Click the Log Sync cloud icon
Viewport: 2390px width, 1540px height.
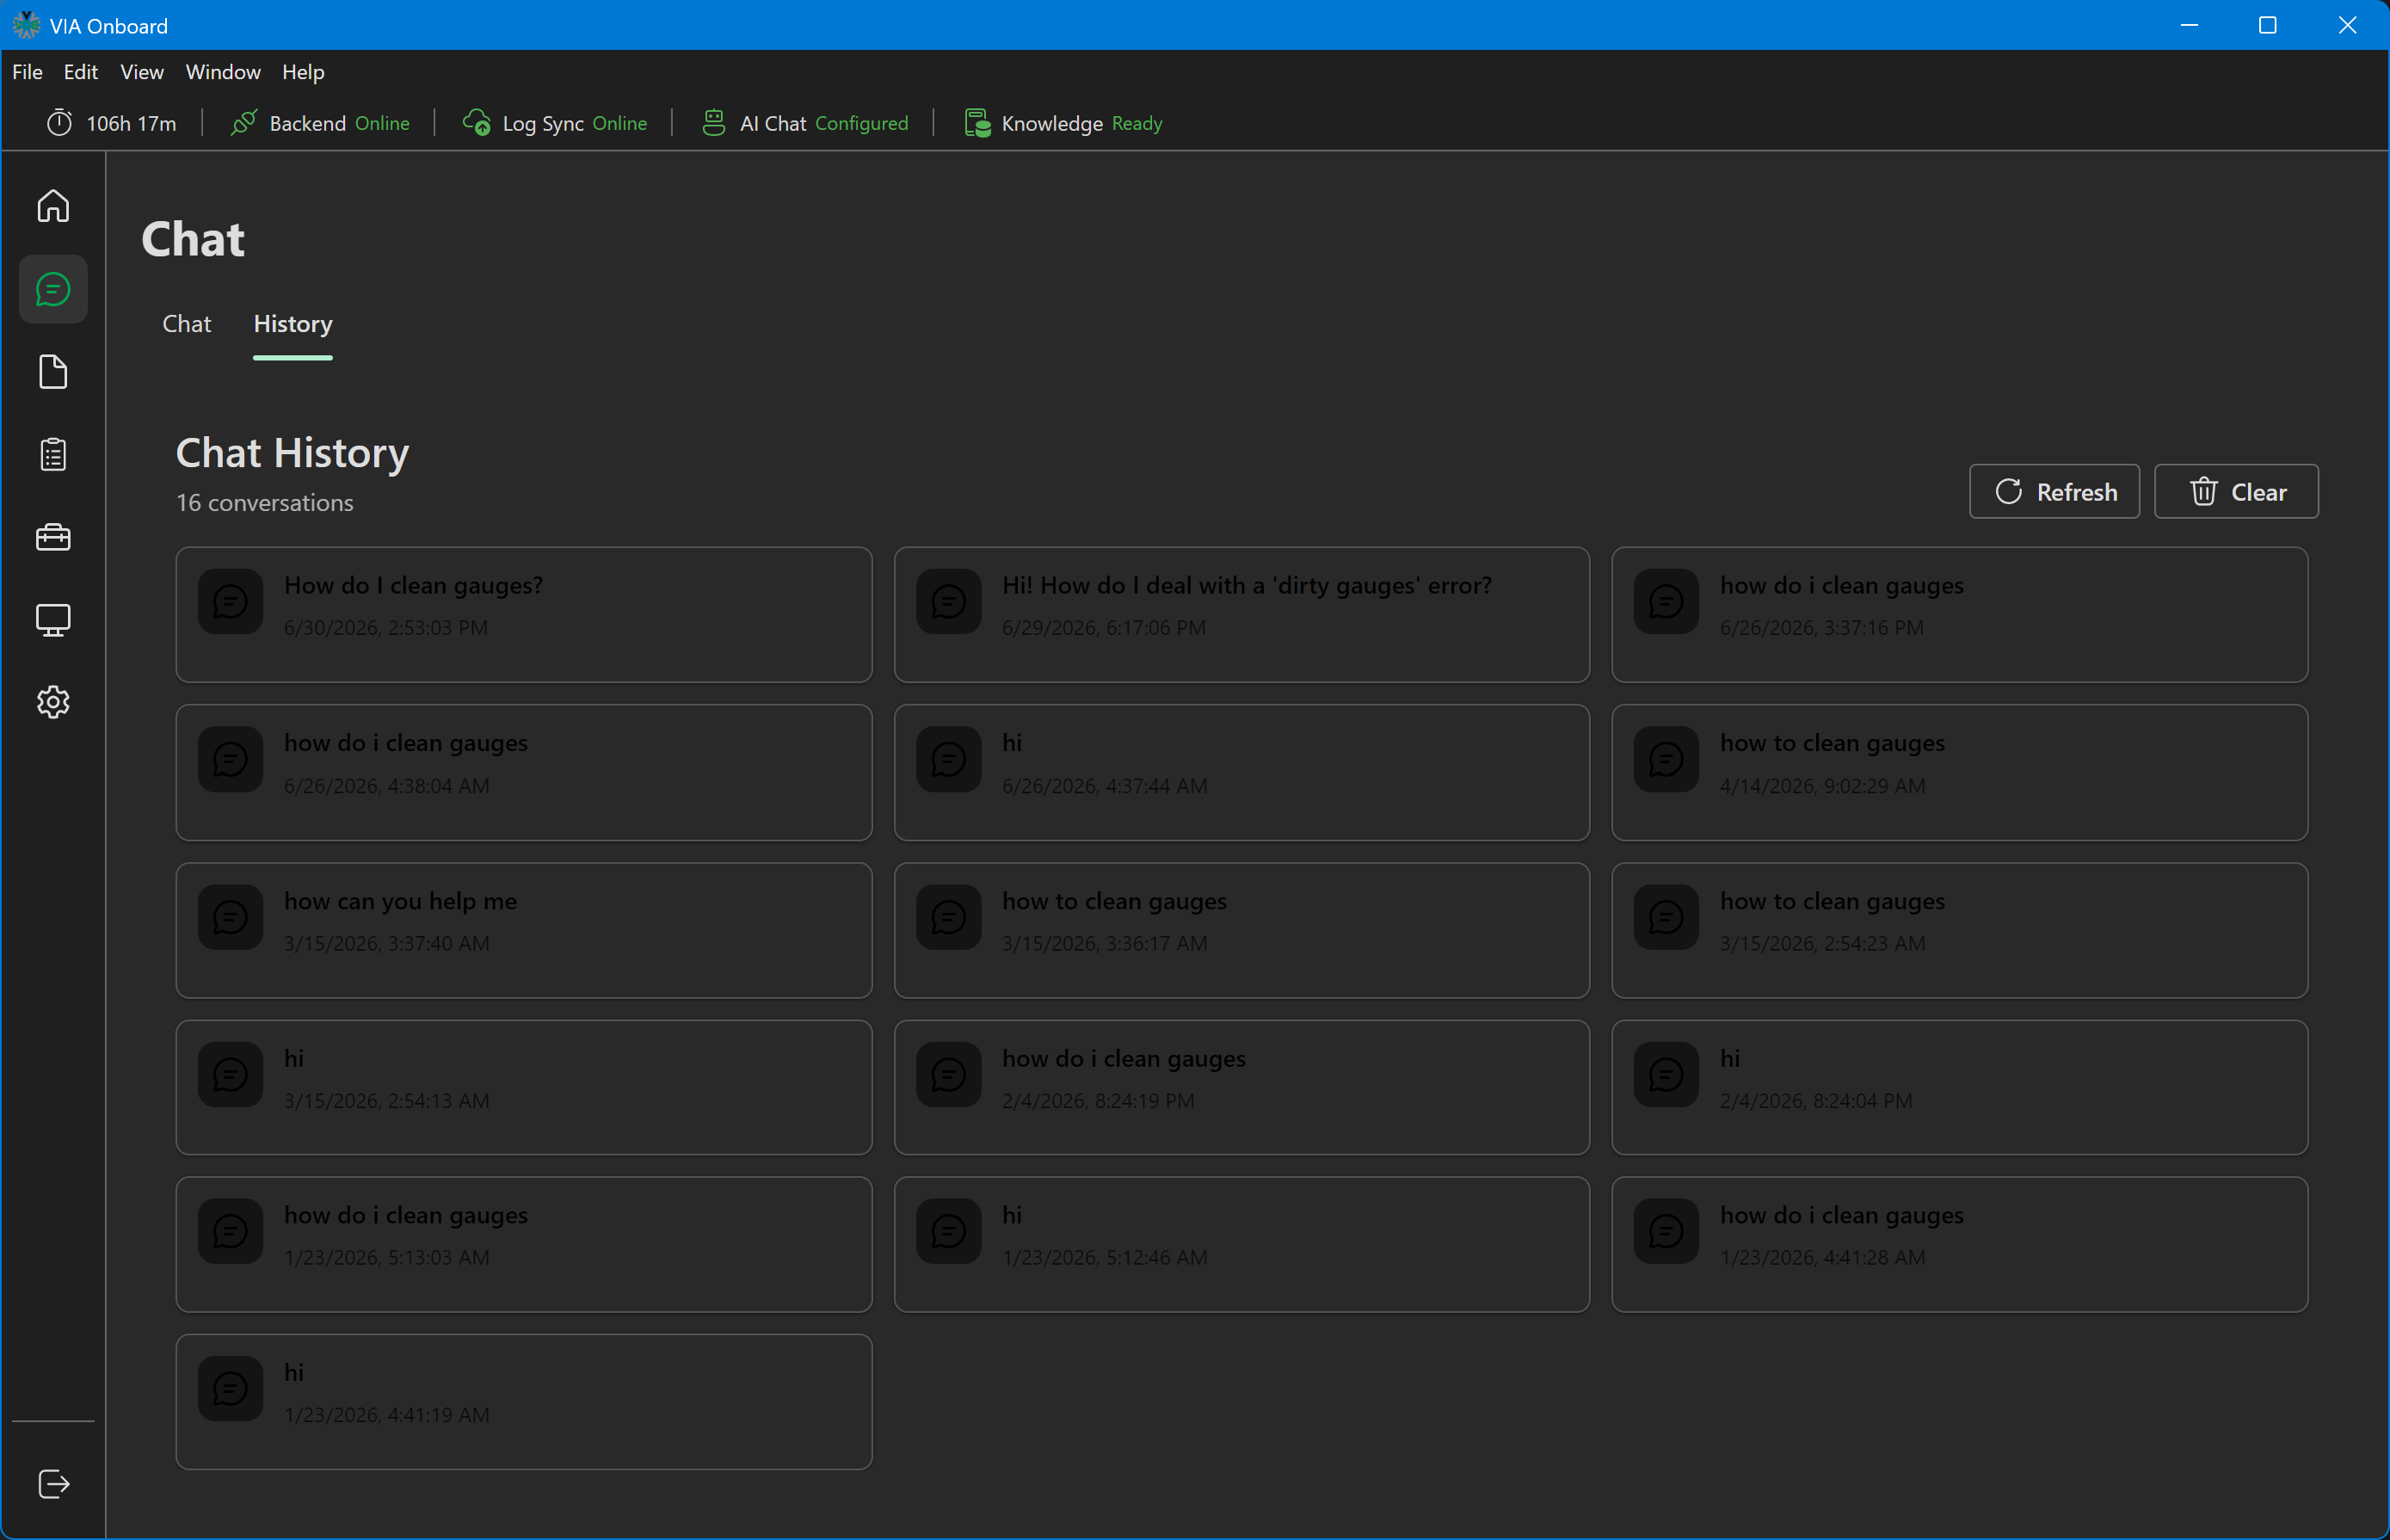pyautogui.click(x=477, y=123)
